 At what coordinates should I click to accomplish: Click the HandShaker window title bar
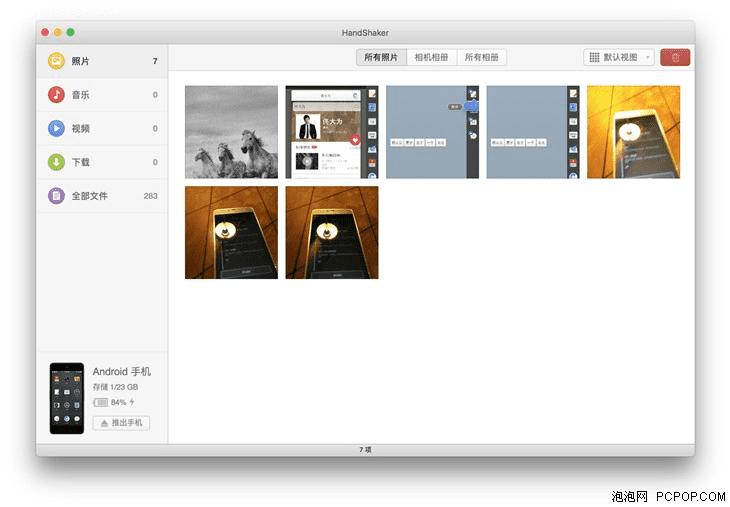click(x=365, y=32)
